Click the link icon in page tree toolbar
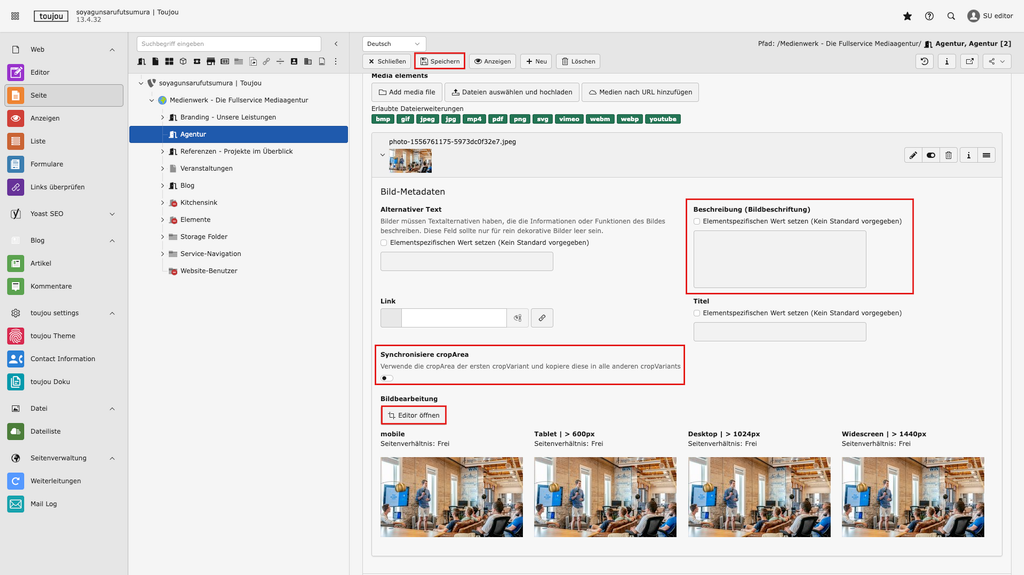Viewport: 1024px width, 575px height. [x=266, y=61]
